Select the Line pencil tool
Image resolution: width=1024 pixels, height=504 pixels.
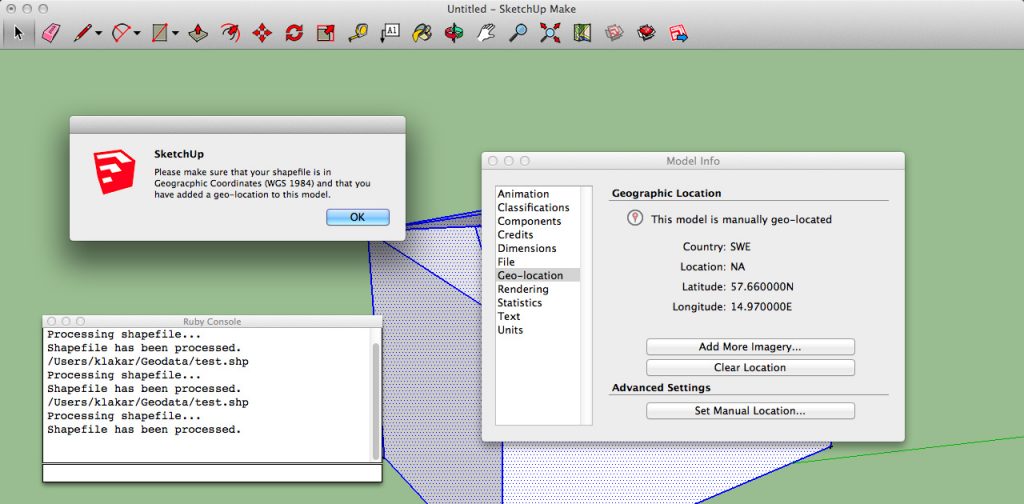(82, 33)
